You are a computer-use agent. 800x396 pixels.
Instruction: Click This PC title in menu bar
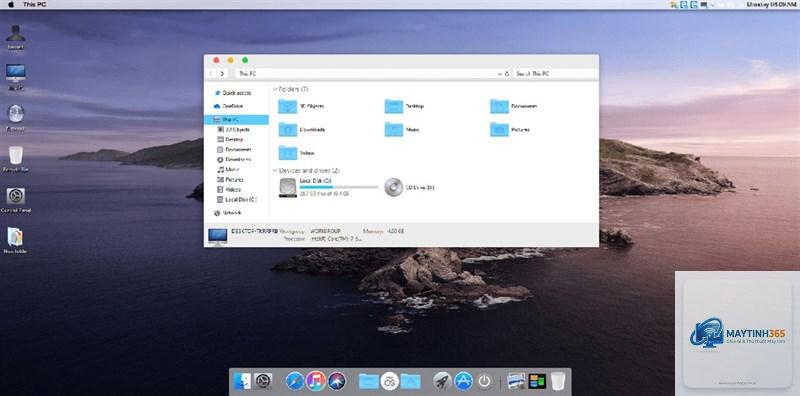pyautogui.click(x=34, y=4)
